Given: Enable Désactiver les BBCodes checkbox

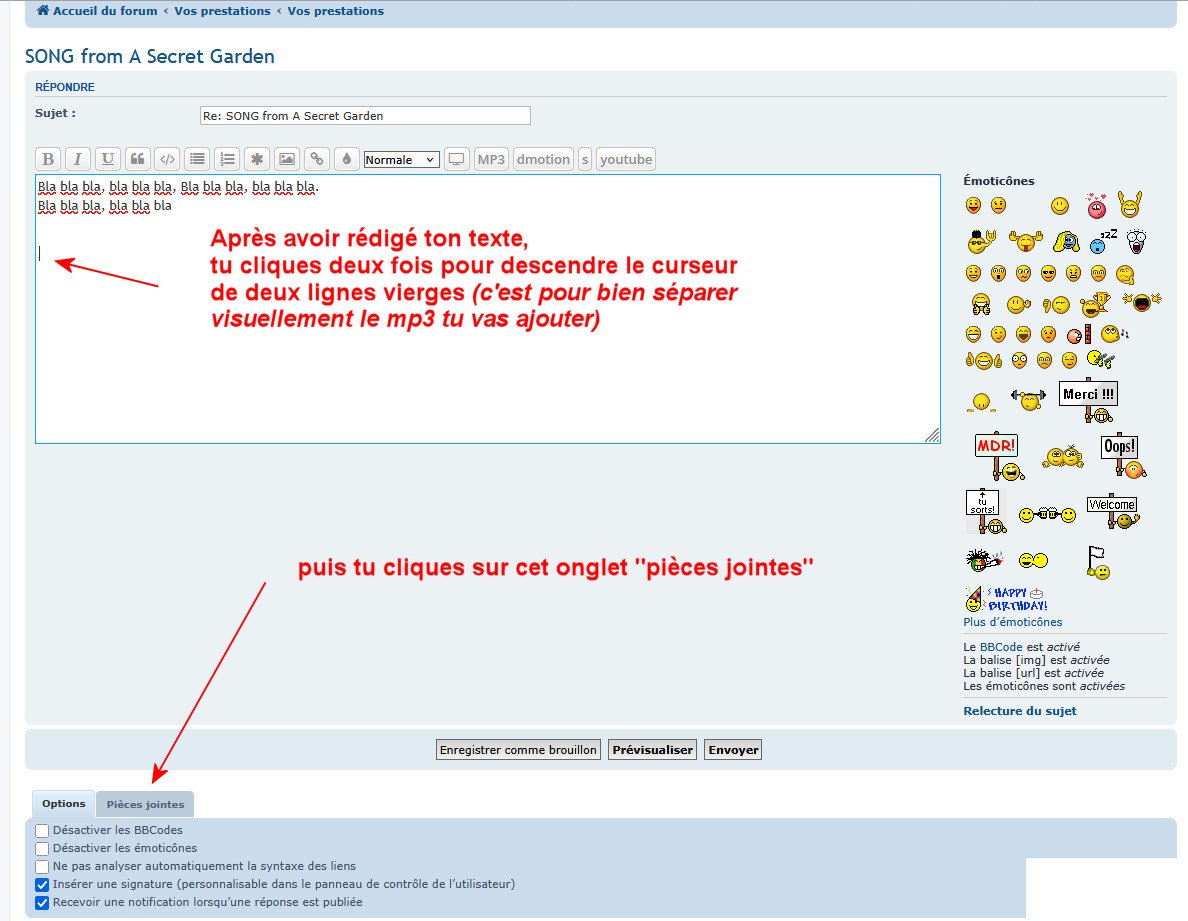Looking at the screenshot, I should tap(42, 830).
